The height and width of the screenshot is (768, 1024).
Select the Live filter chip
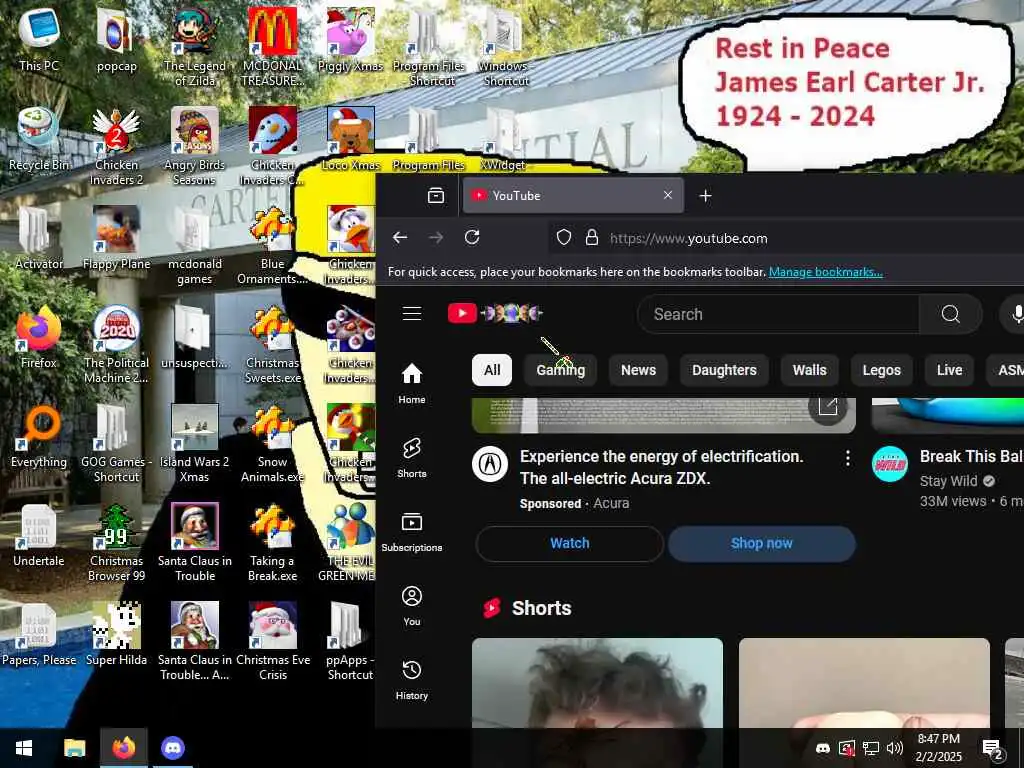pyautogui.click(x=949, y=370)
